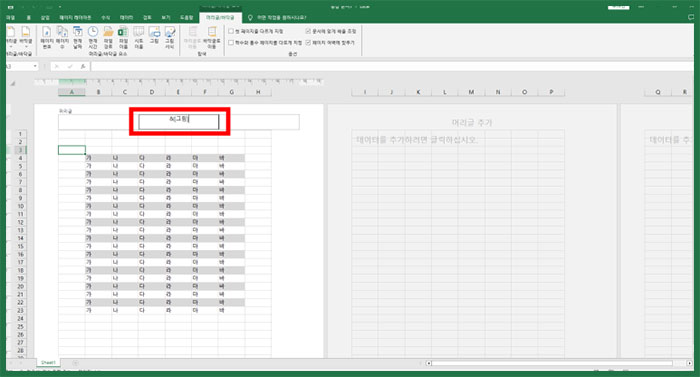Insert current time (현재 시간) element
This screenshot has width=700, height=377.
(93, 37)
